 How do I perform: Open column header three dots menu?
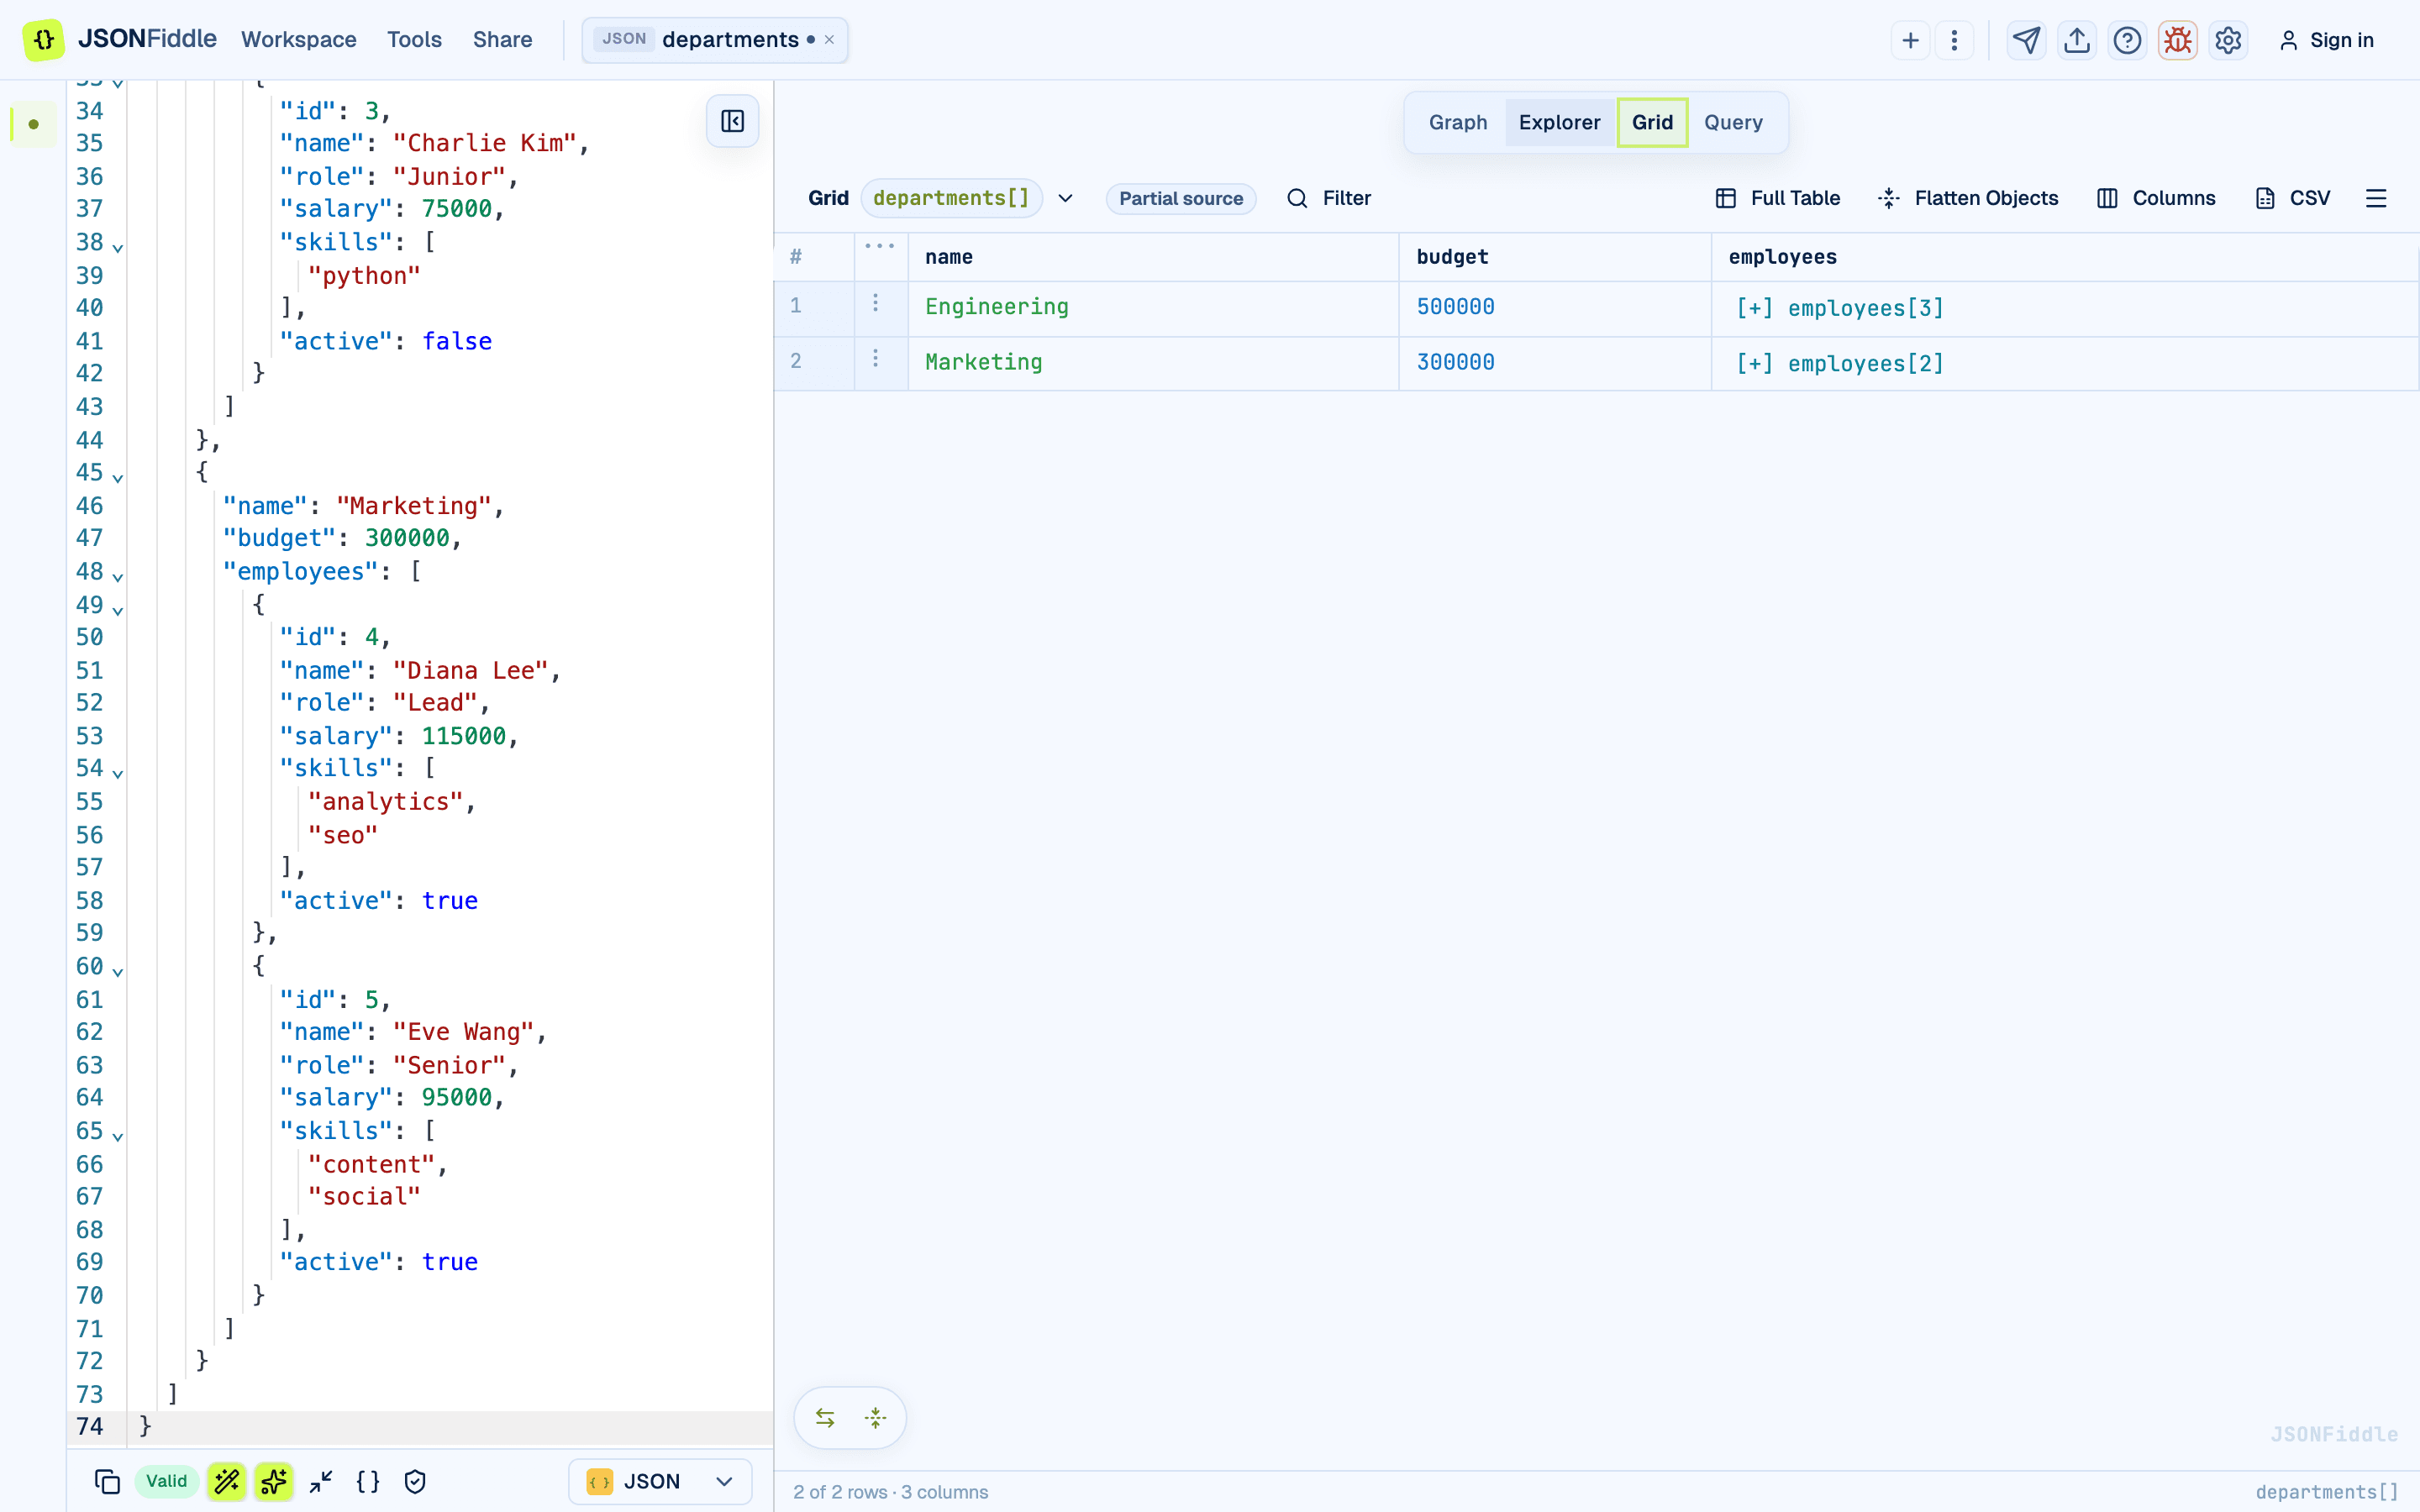pyautogui.click(x=880, y=246)
